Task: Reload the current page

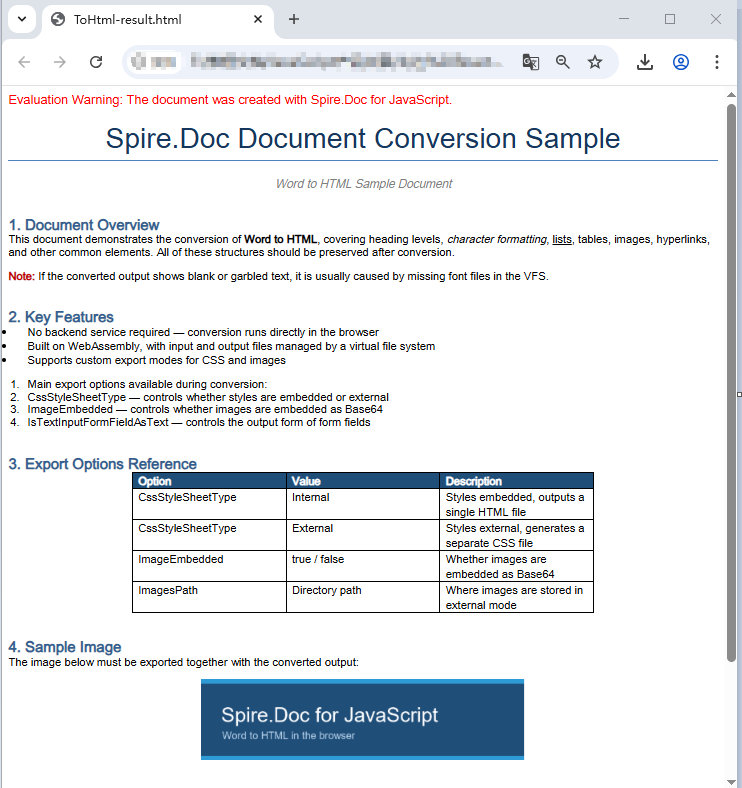Action: 96,62
